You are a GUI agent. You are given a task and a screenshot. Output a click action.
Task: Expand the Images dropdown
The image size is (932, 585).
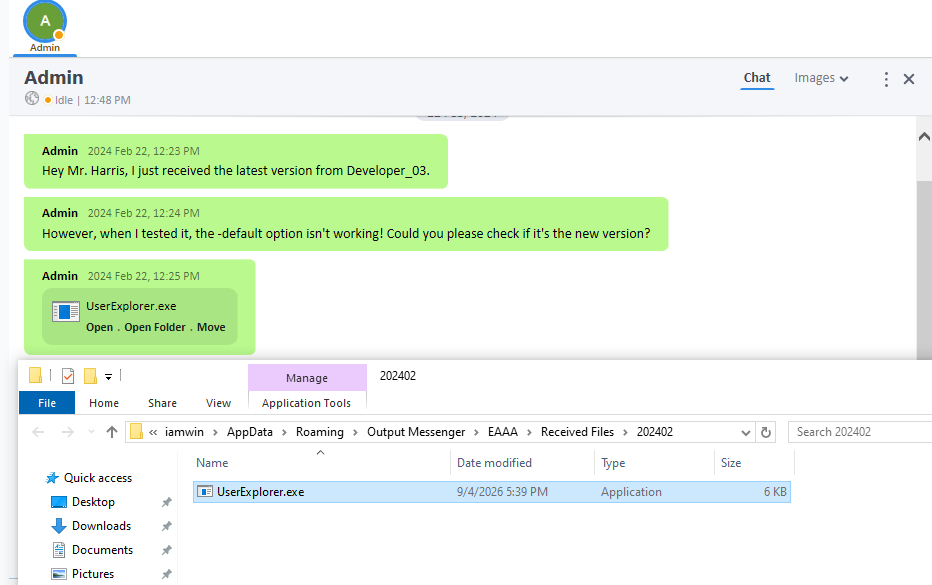pyautogui.click(x=821, y=78)
